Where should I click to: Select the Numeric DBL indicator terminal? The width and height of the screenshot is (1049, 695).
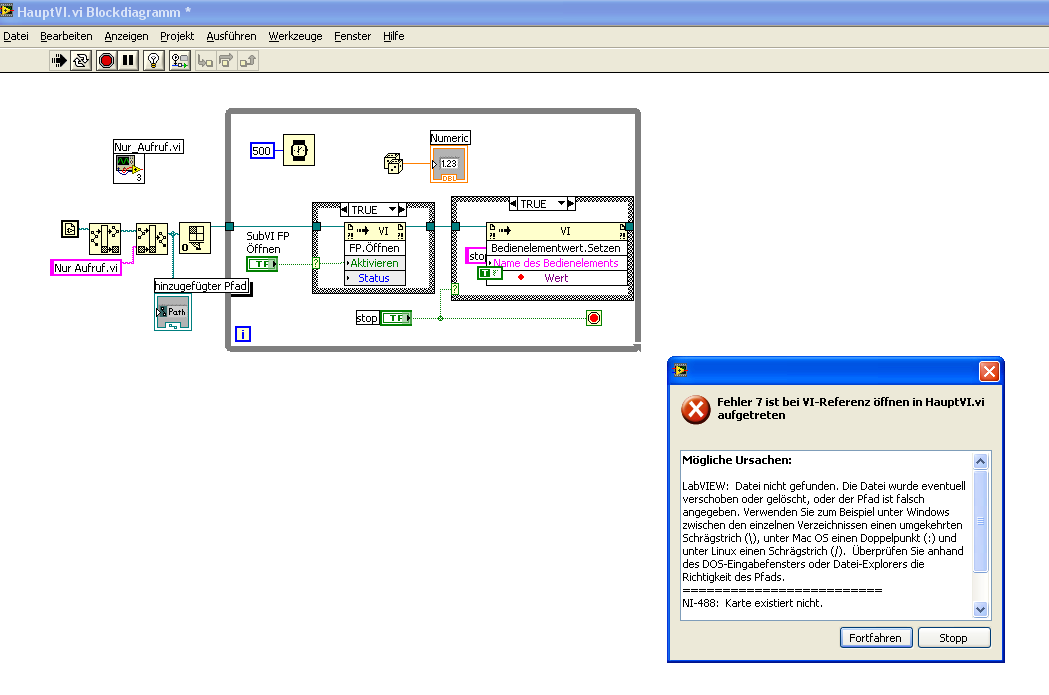click(449, 164)
